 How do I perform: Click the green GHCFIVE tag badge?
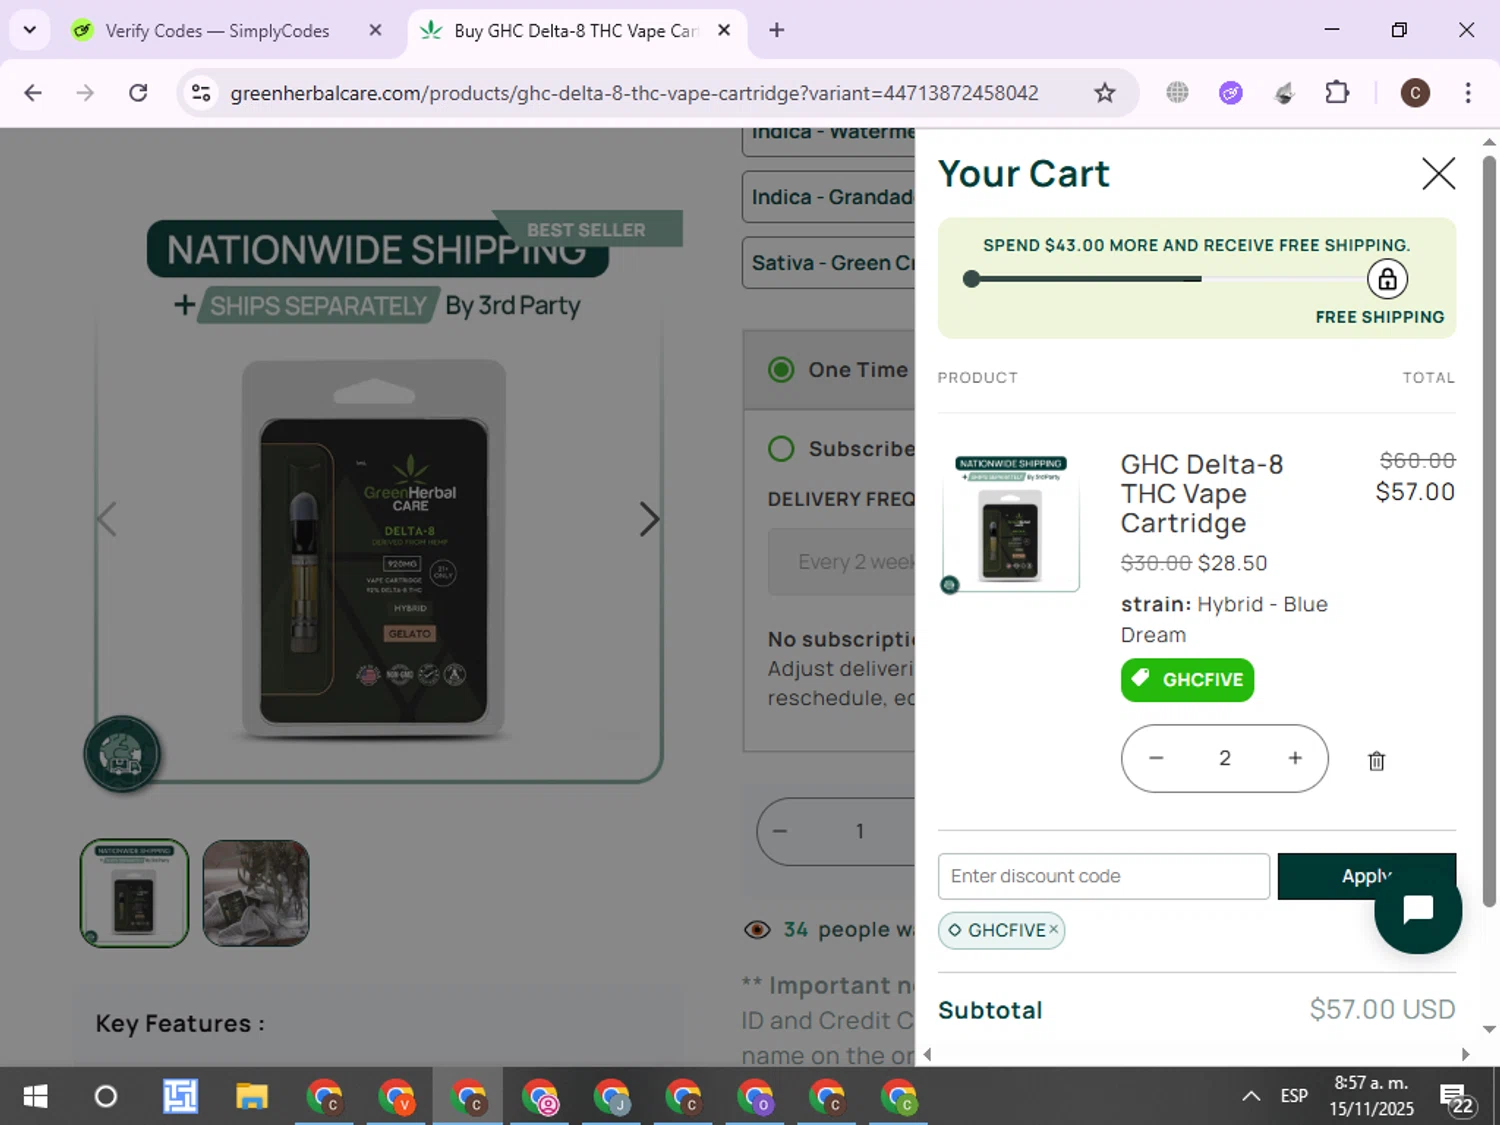[x=1187, y=680]
